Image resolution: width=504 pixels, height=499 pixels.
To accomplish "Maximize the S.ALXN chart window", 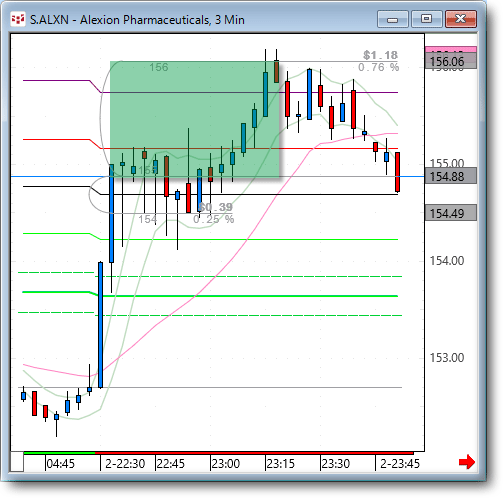I will click(426, 19).
